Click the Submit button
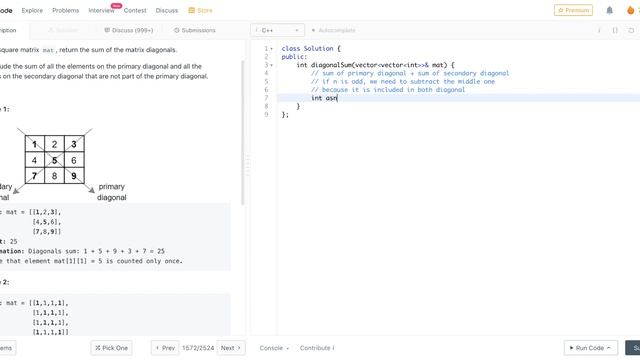Image resolution: width=640 pixels, height=360 pixels. 633,348
